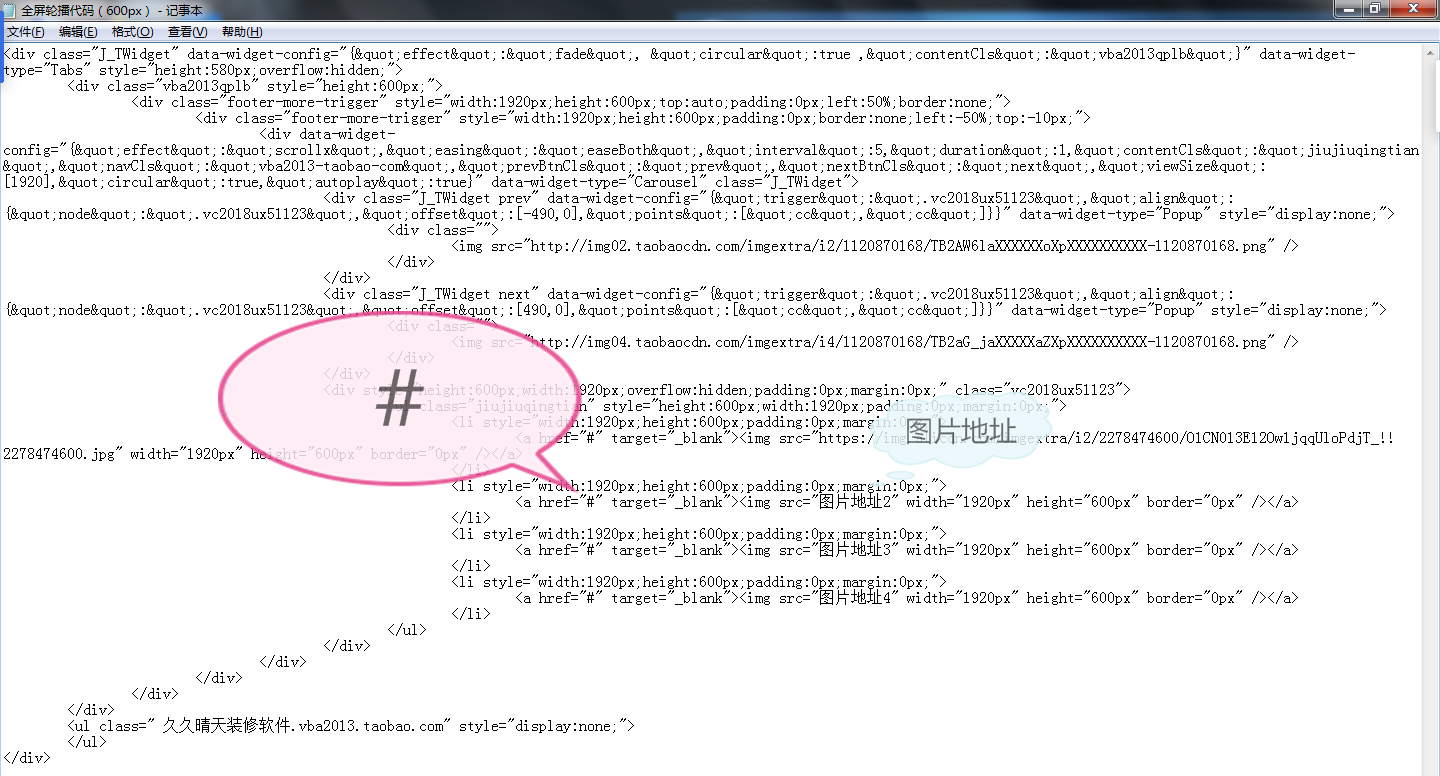
Task: Close the Notepad window
Action: pyautogui.click(x=1413, y=8)
